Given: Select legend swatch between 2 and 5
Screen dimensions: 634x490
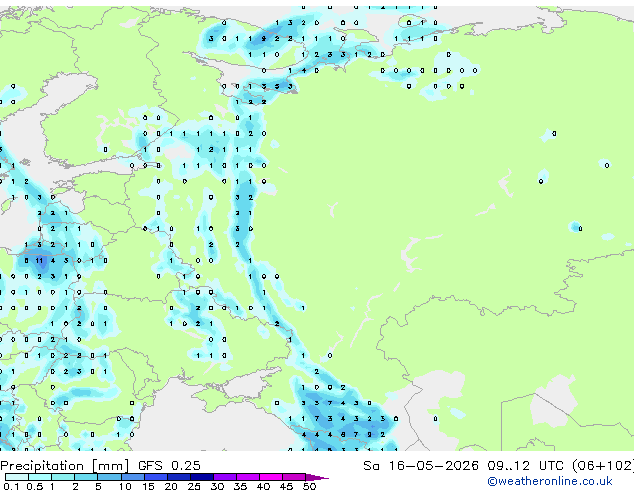Looking at the screenshot, I should [x=86, y=477].
